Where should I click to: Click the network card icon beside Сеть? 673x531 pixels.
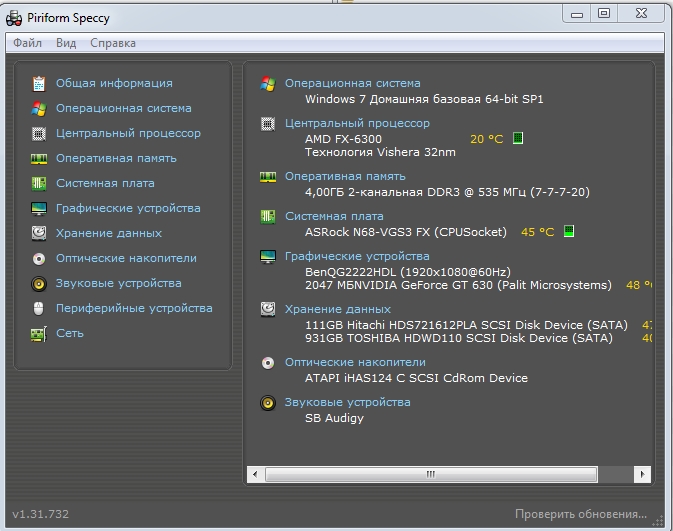point(39,334)
